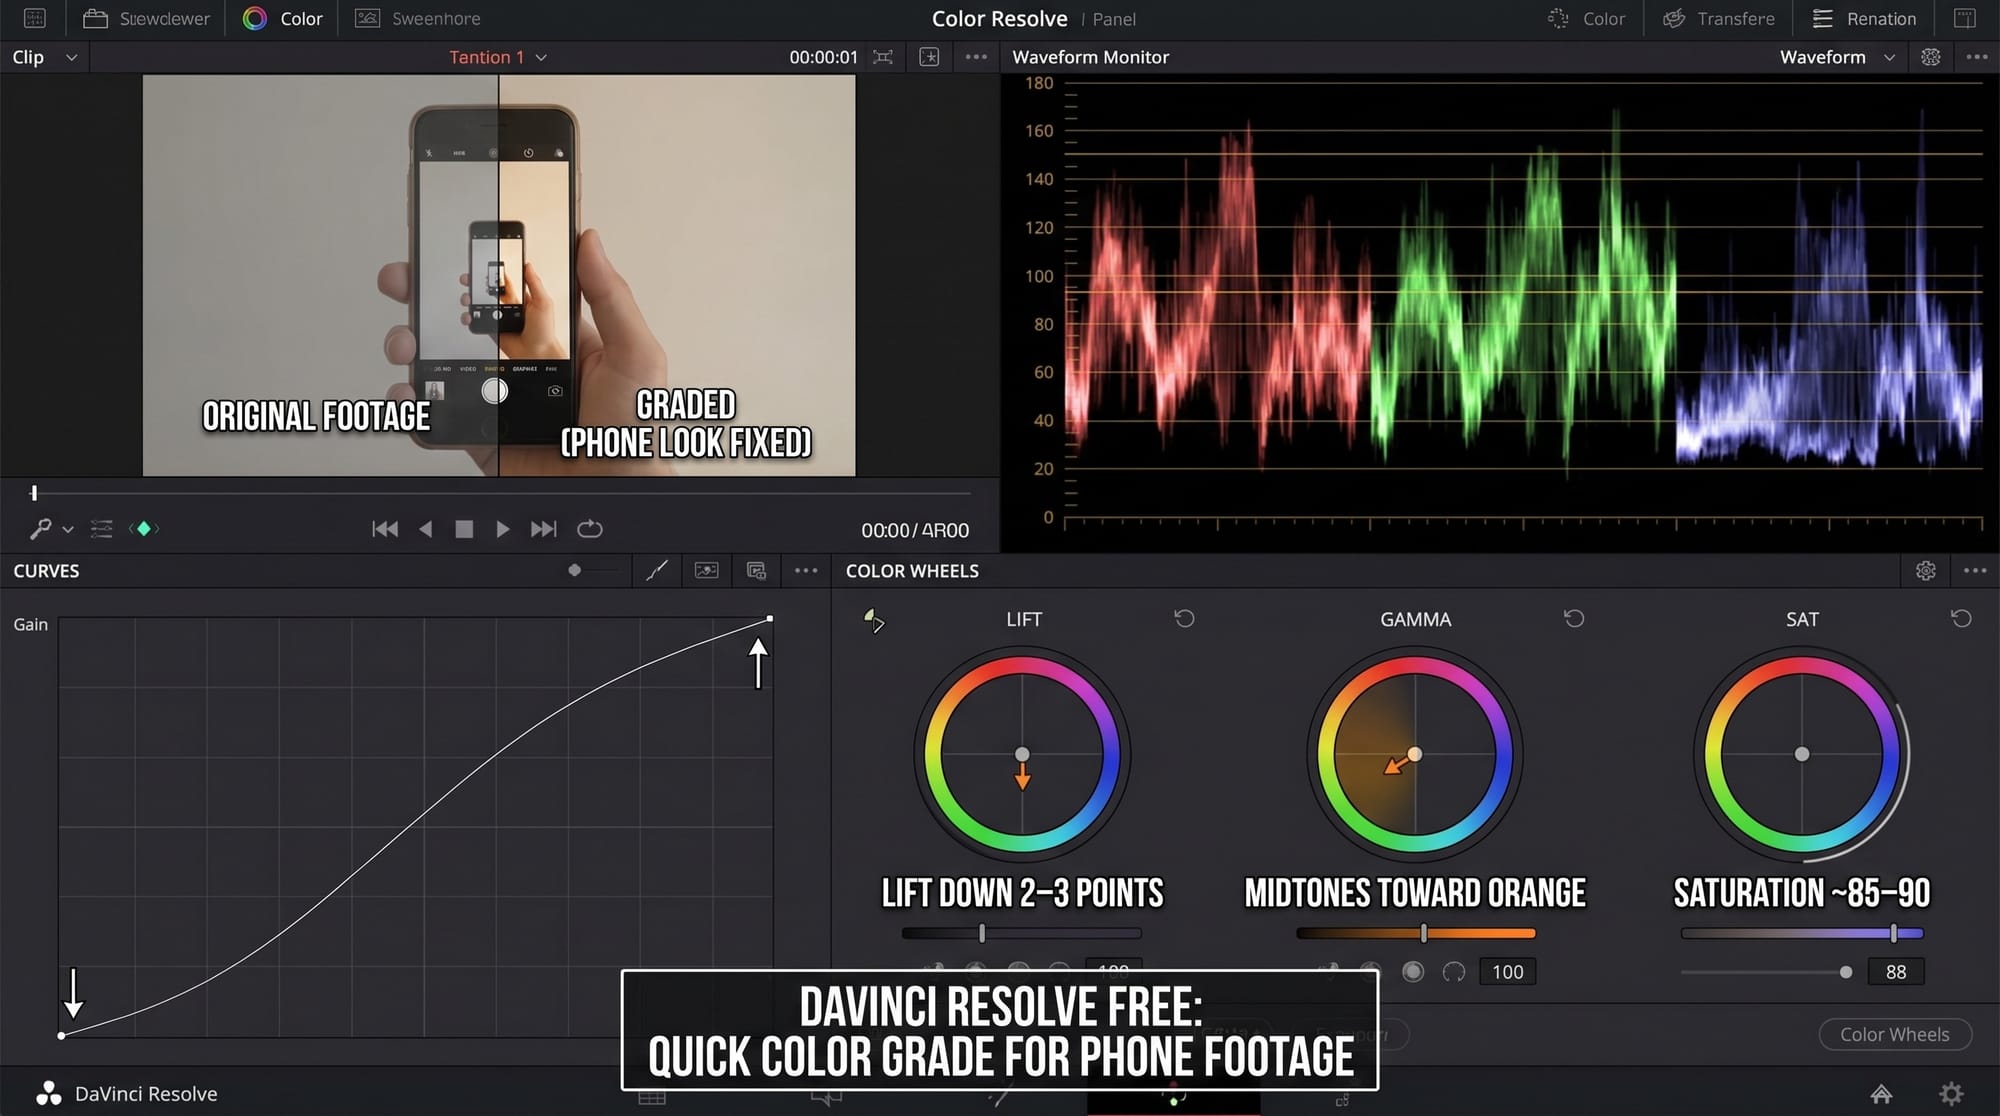Click the Color Wheels button
This screenshot has width=2000, height=1116.
(x=1894, y=1035)
